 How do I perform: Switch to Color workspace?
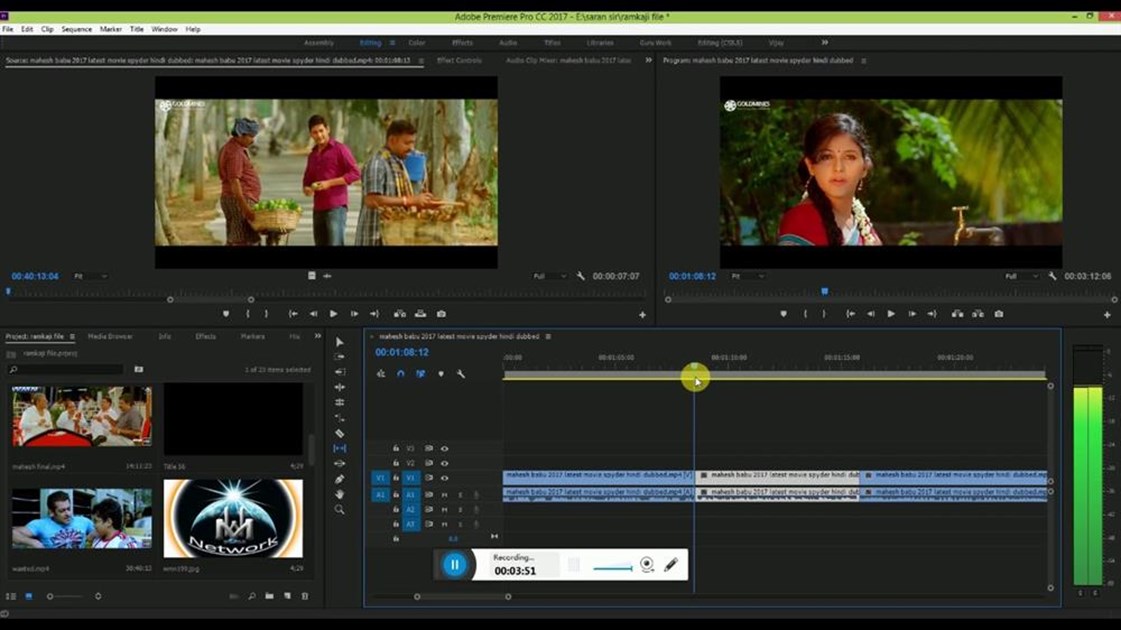(x=417, y=43)
